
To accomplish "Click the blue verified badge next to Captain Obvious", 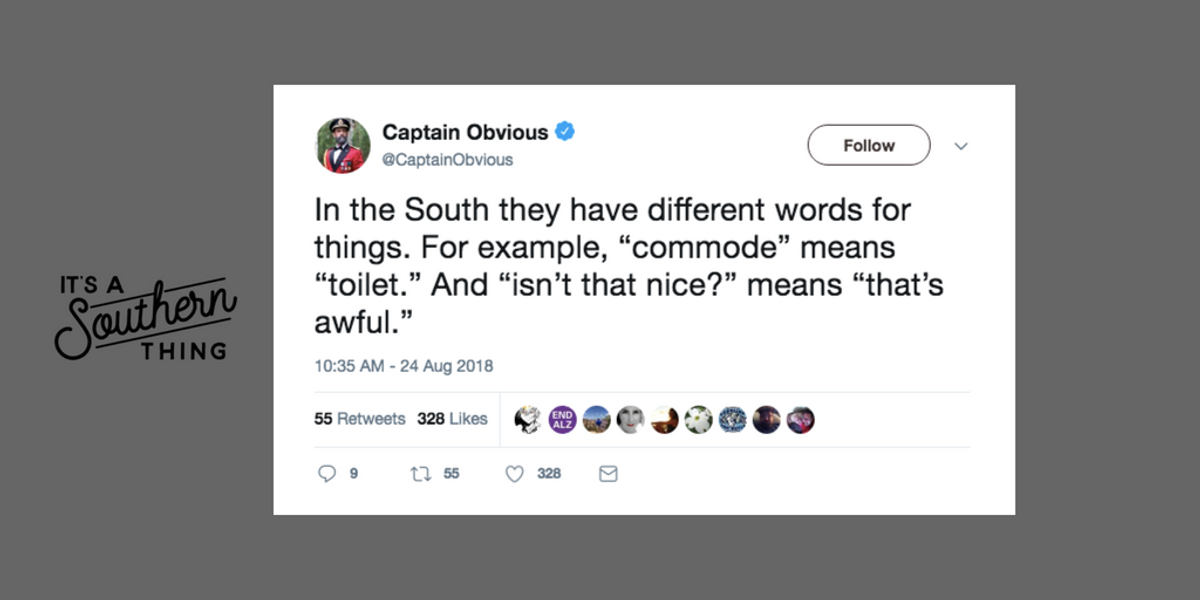I will [x=565, y=131].
